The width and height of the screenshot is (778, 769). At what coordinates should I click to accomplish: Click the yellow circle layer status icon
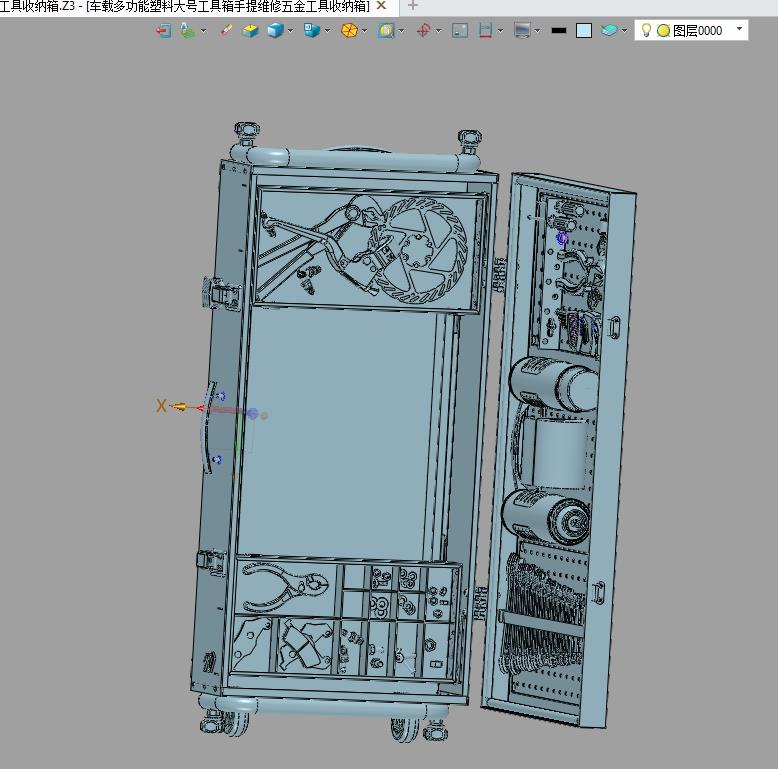pos(663,31)
